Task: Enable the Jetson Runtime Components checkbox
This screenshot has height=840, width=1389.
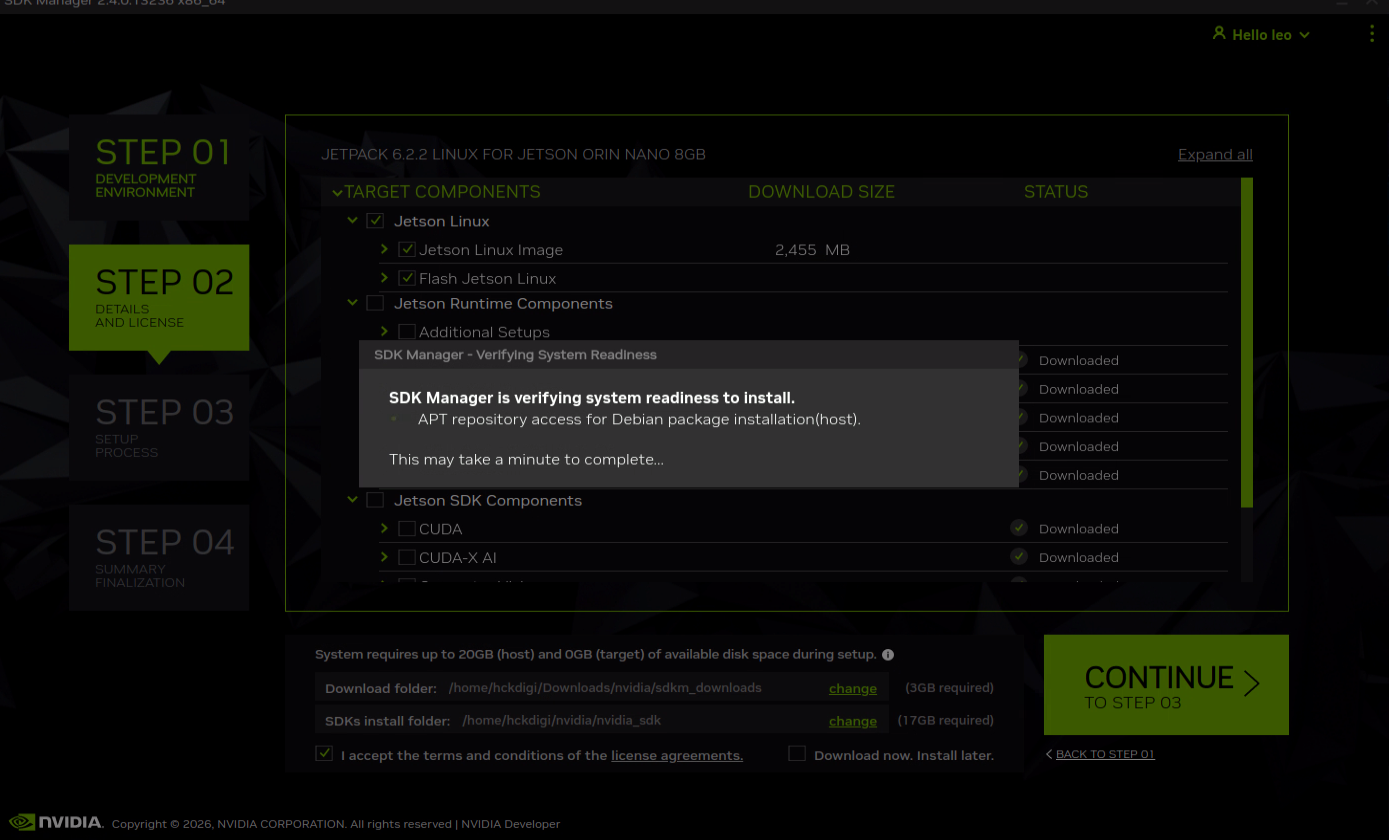Action: [375, 303]
